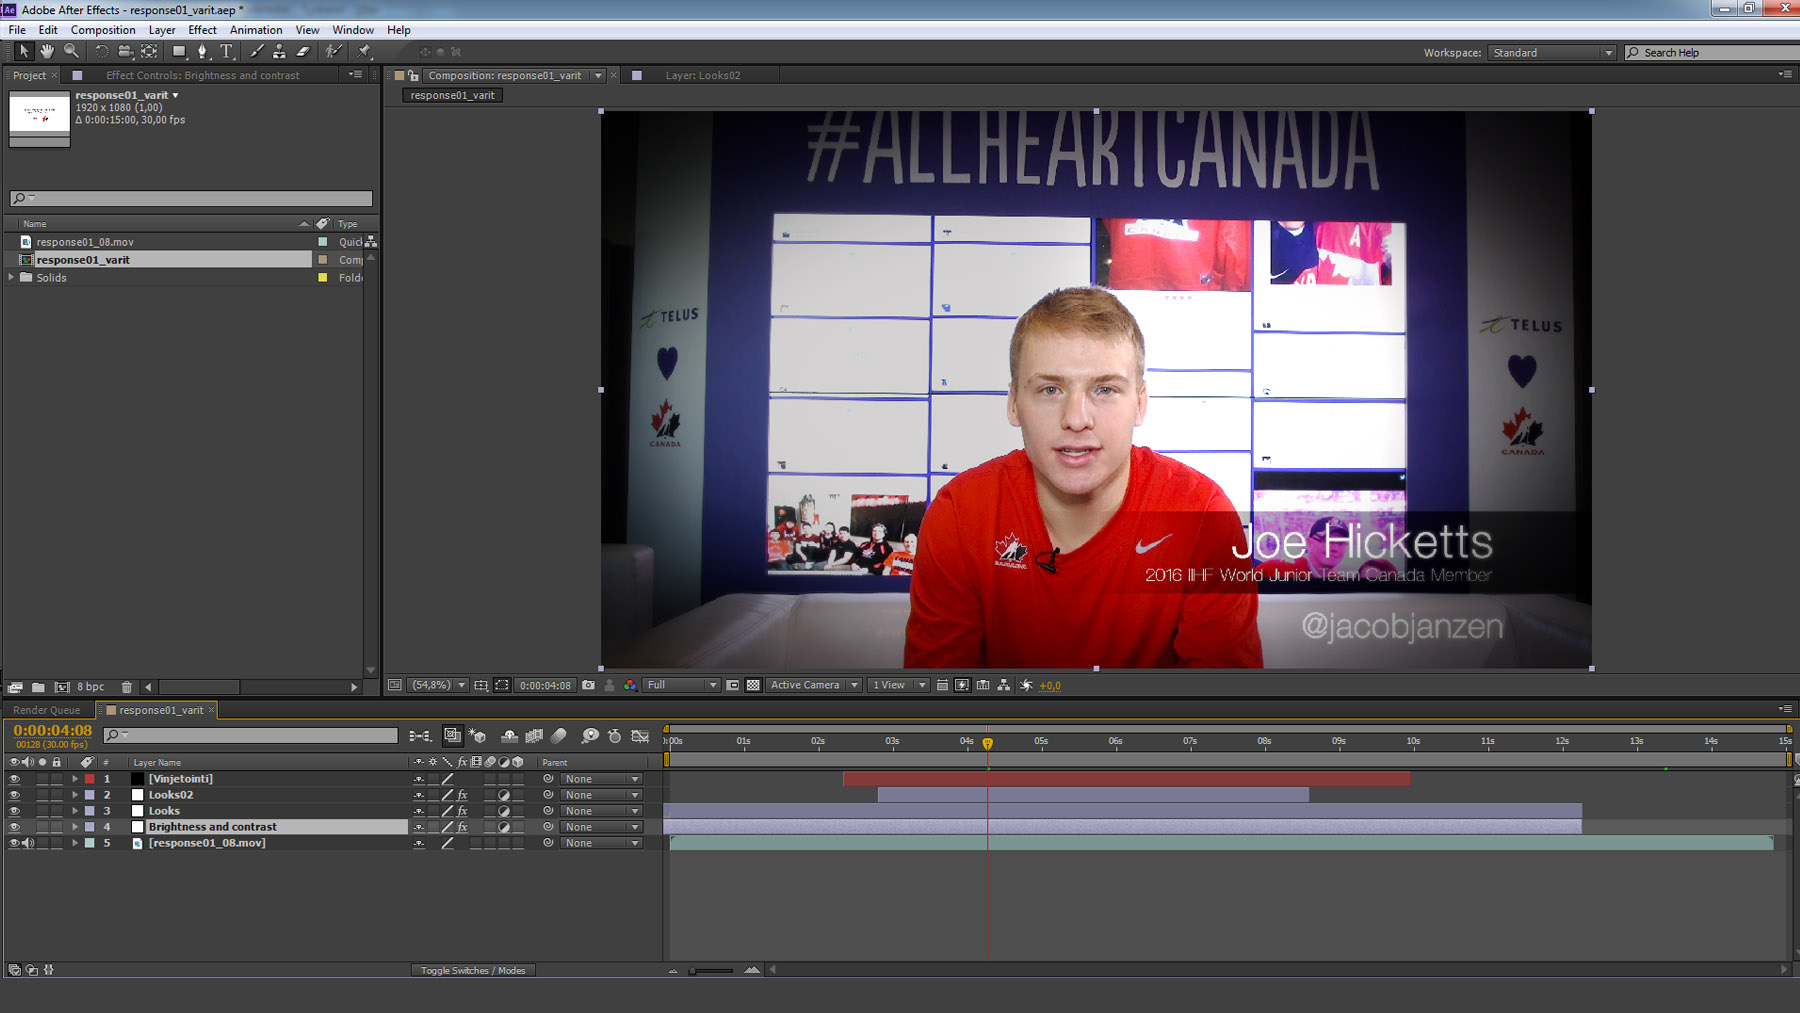Viewport: 1800px width, 1013px height.
Task: Select the Unified Camera tool
Action: point(125,51)
